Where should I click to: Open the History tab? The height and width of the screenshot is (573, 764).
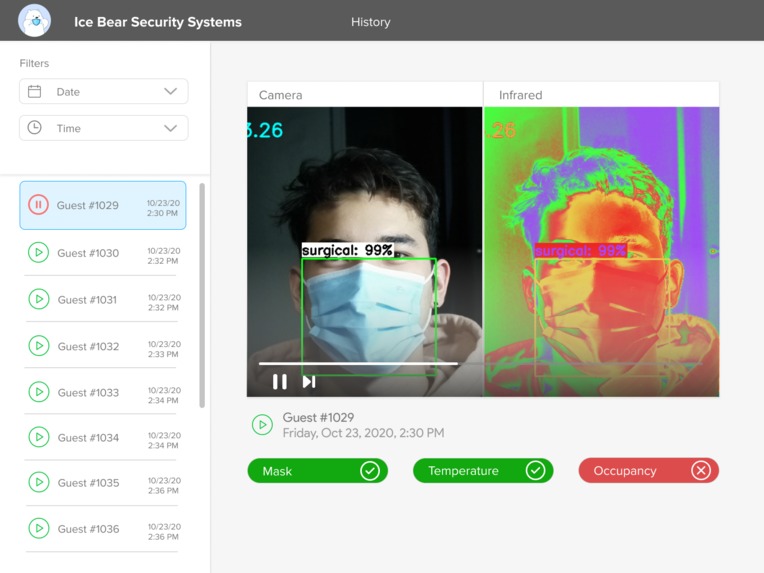pyautogui.click(x=371, y=22)
